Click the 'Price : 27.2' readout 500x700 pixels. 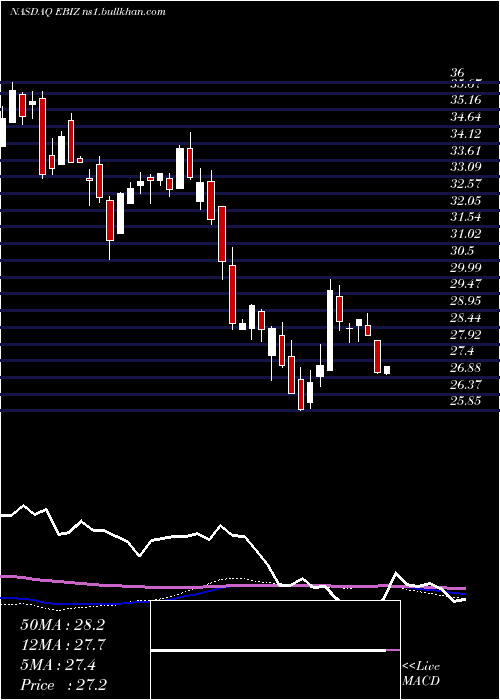tap(63, 685)
